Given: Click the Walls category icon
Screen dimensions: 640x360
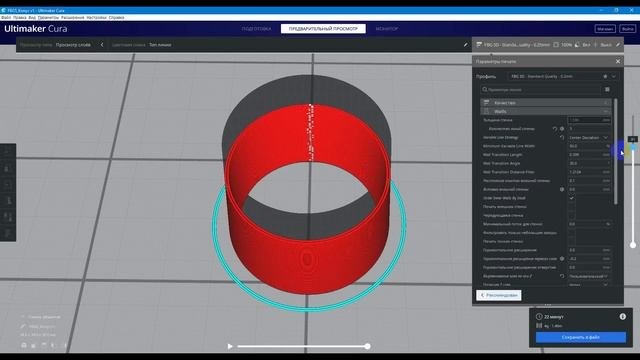Looking at the screenshot, I should pos(486,111).
